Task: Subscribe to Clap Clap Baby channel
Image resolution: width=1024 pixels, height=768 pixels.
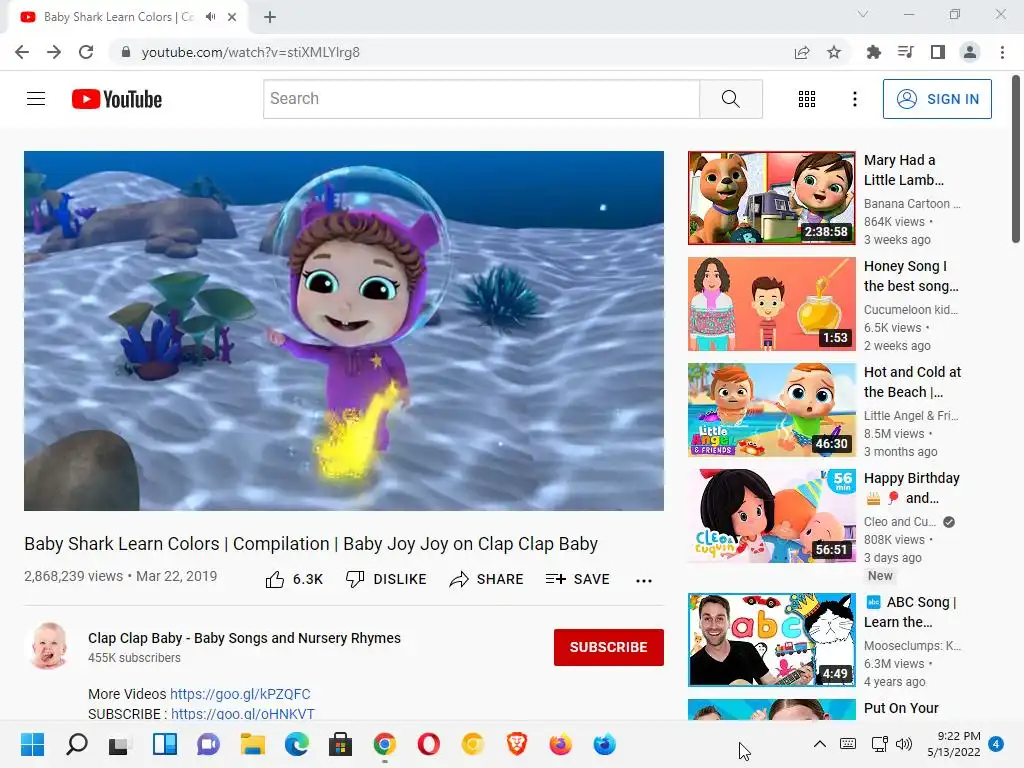Action: click(609, 647)
